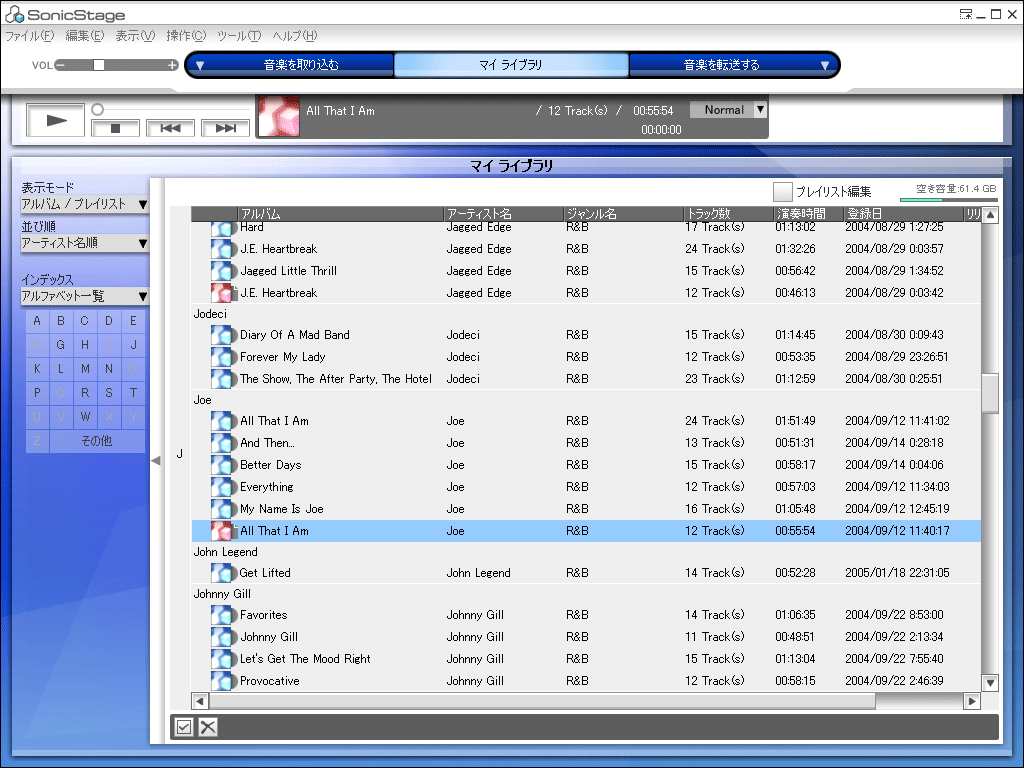Viewport: 1024px width, 768px height.
Task: Click album icon for The Show, The After Party
Action: [221, 379]
